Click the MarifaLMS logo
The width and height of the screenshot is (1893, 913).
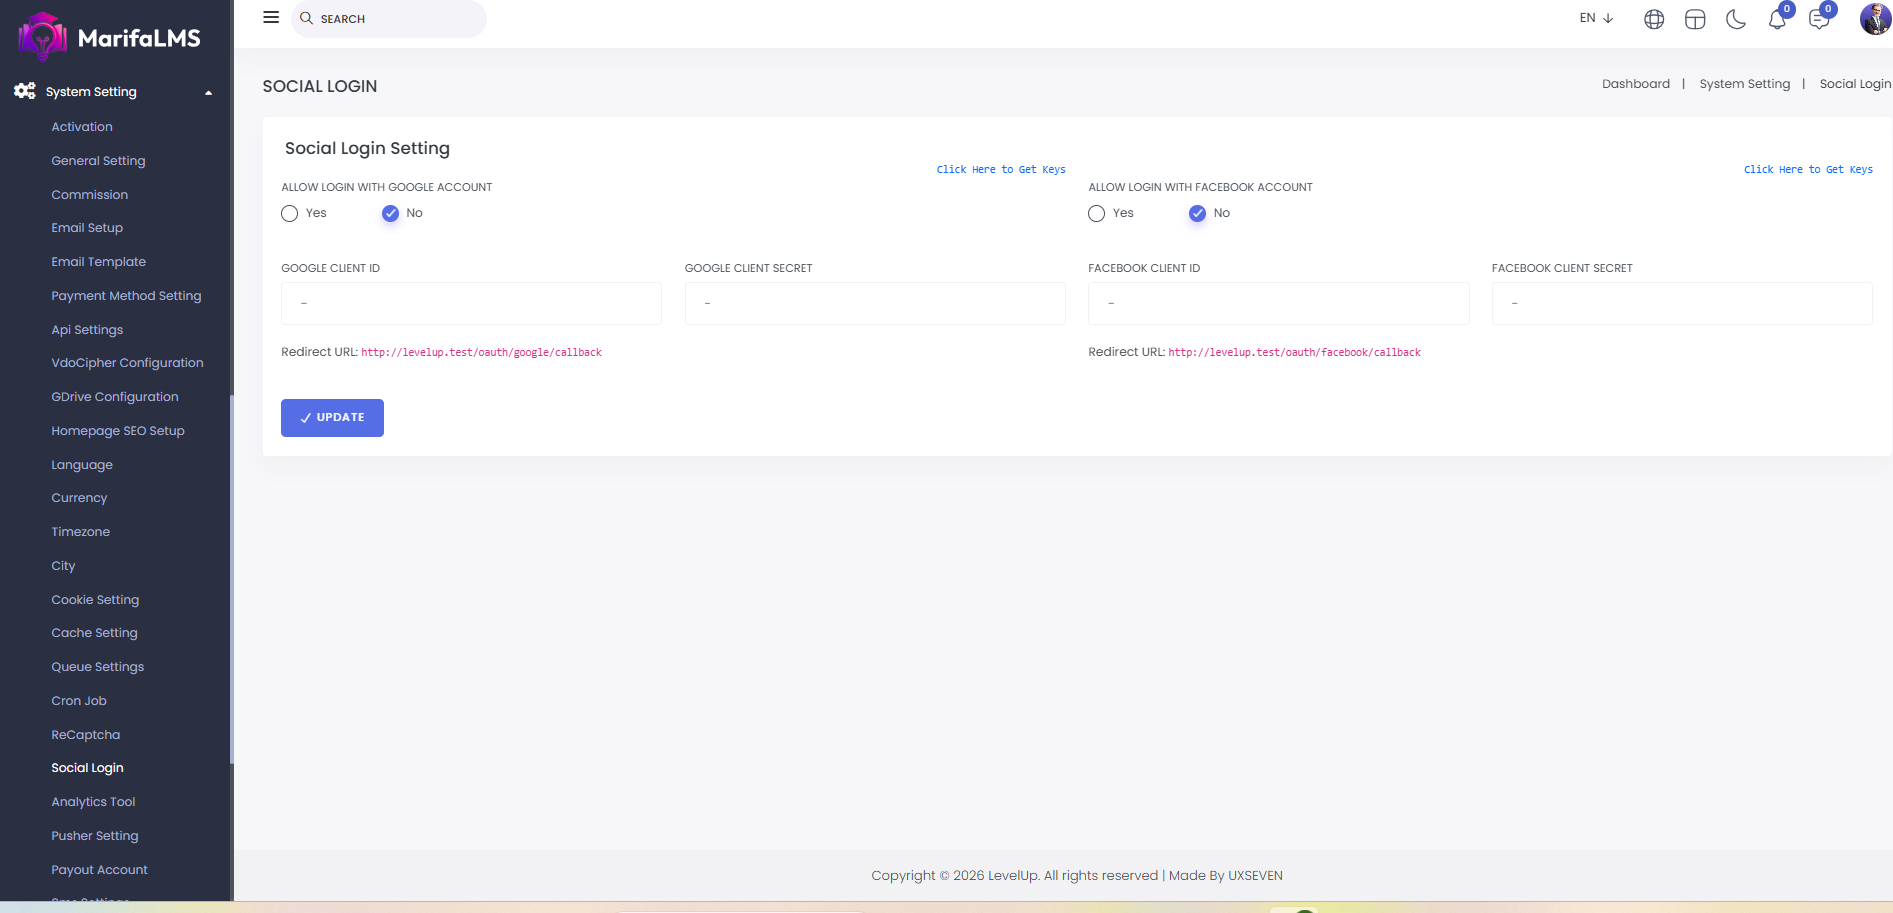[110, 37]
